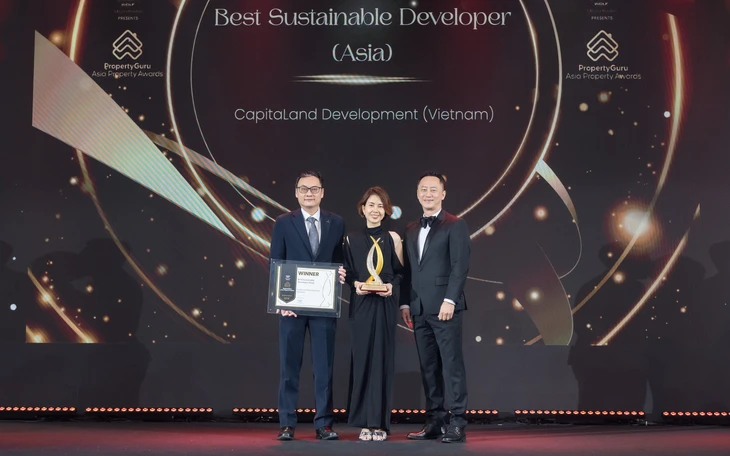The height and width of the screenshot is (456, 730).
Task: Select 'CapitaLand Development (Vietnam)' text
Action: pyautogui.click(x=364, y=114)
